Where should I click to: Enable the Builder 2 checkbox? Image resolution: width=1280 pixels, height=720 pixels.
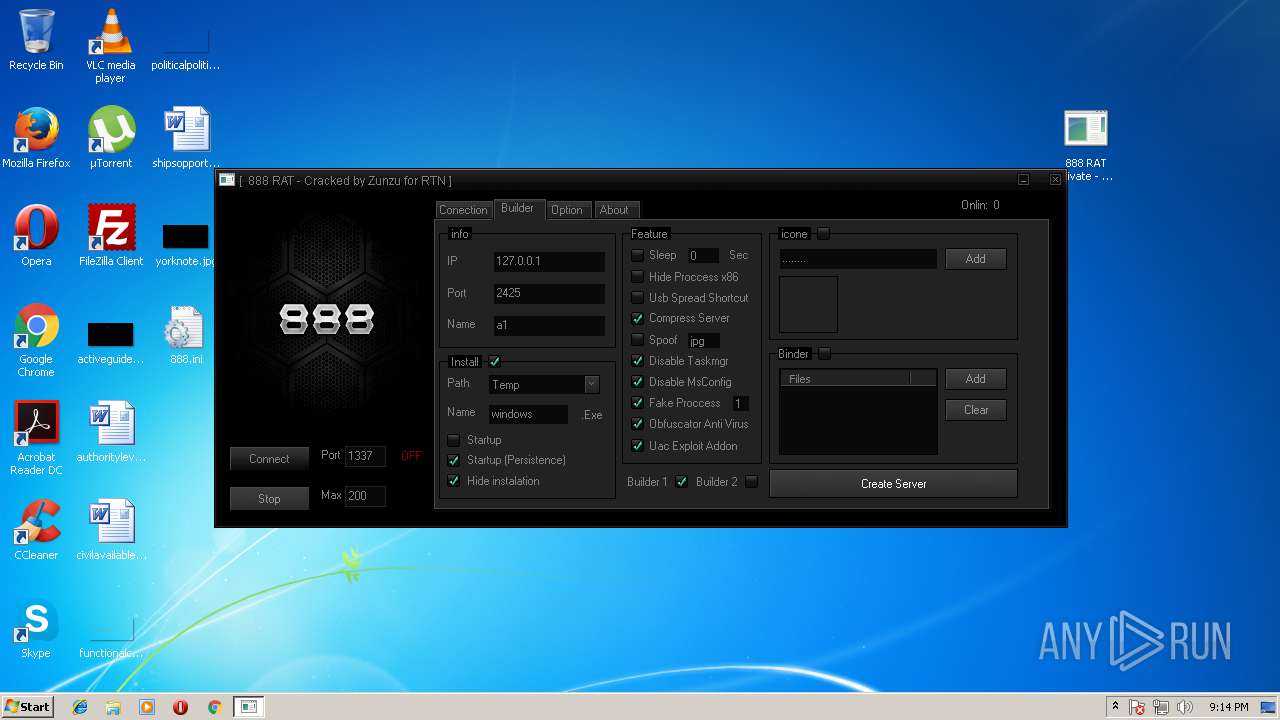752,482
